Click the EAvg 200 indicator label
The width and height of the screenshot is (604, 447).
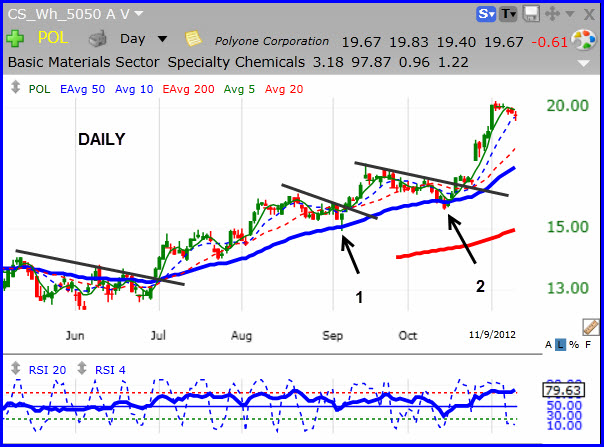pyautogui.click(x=188, y=89)
